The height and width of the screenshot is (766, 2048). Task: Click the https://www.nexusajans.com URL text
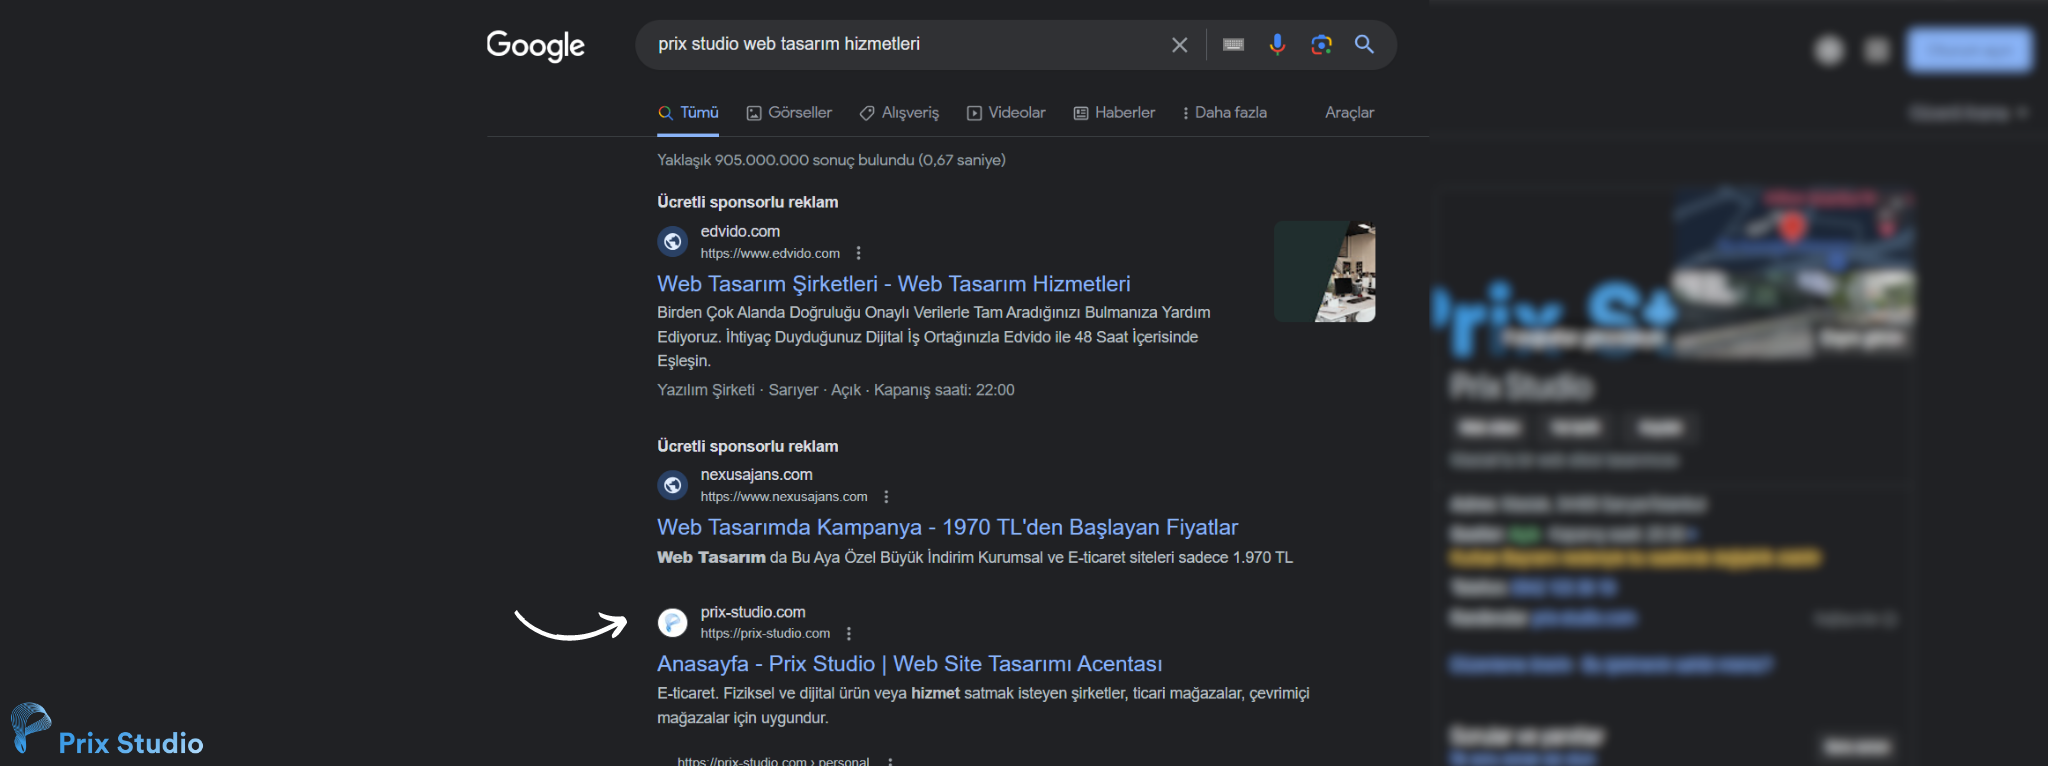click(784, 497)
